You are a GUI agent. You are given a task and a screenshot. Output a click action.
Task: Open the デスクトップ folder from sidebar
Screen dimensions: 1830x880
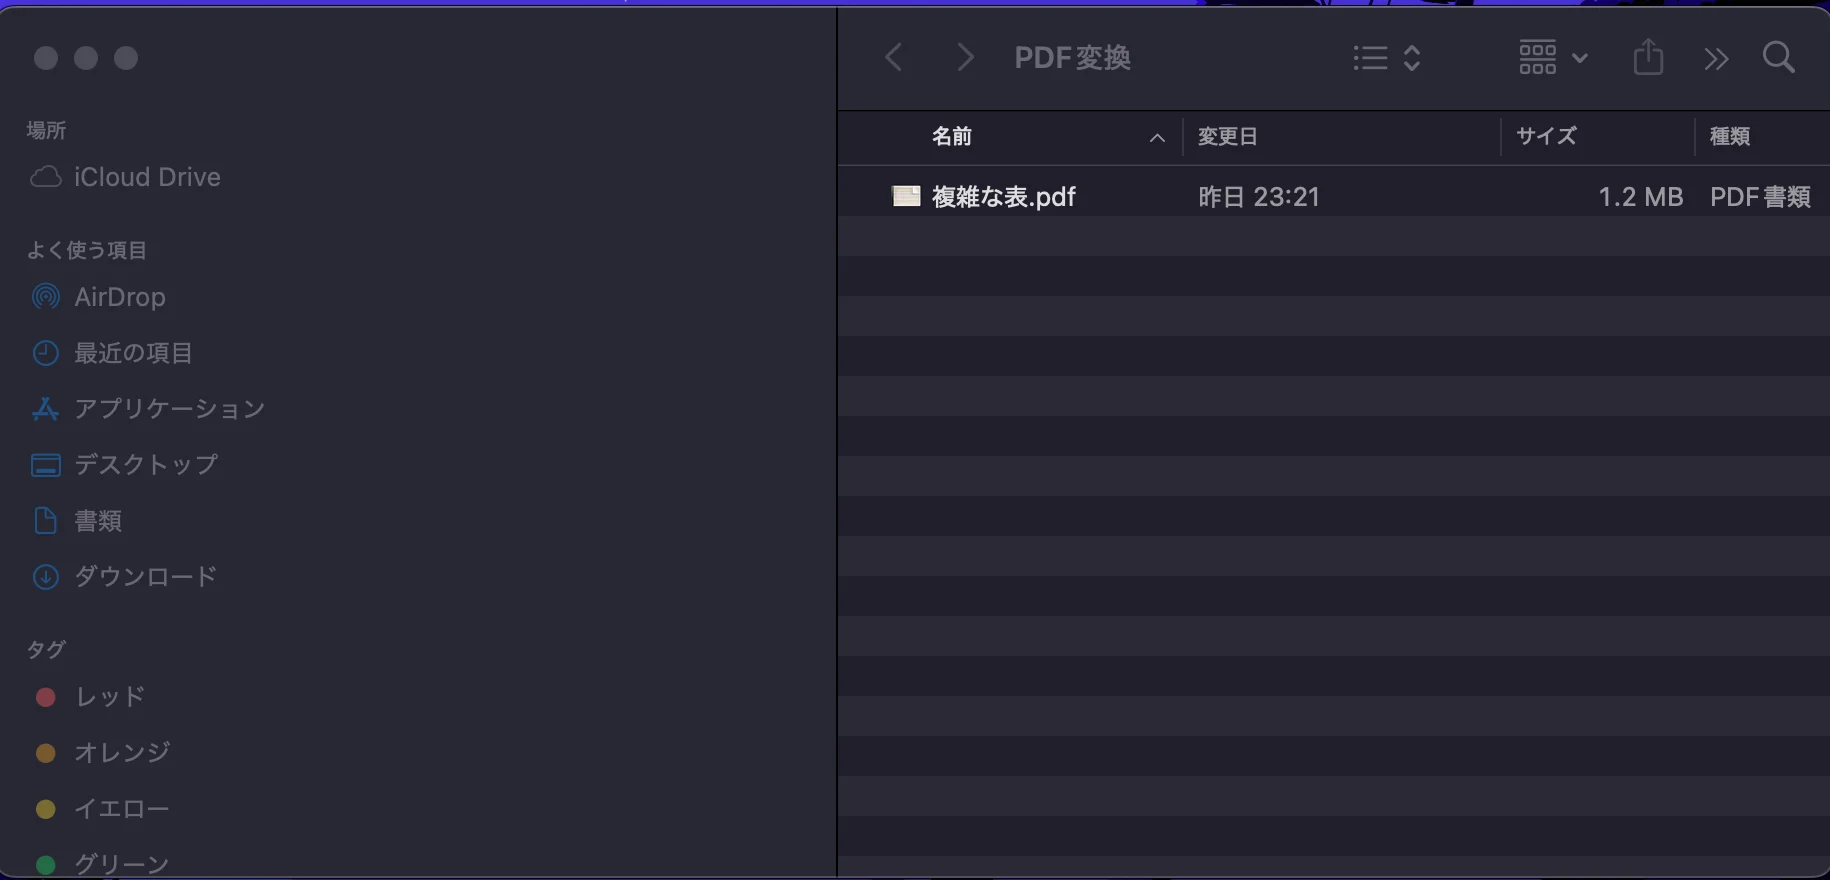tap(144, 465)
